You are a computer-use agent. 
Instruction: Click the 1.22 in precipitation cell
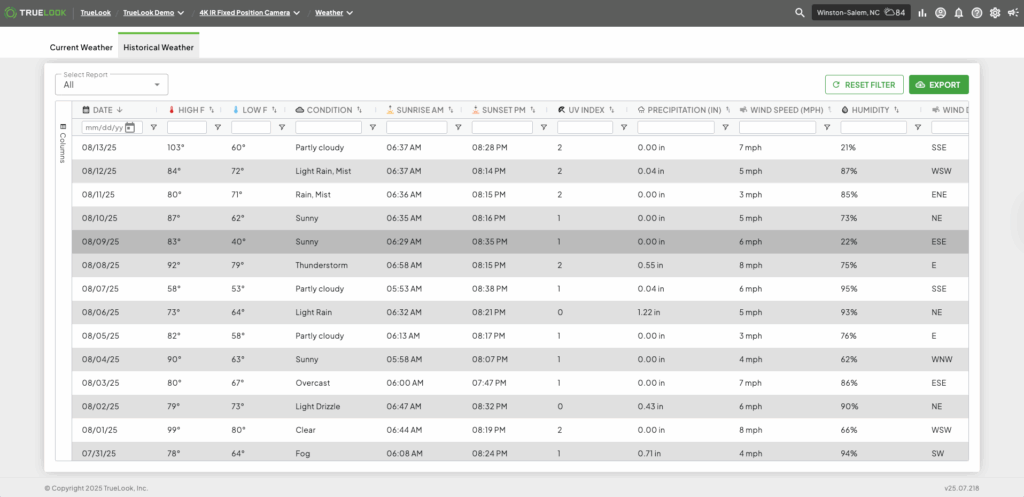pyautogui.click(x=648, y=312)
